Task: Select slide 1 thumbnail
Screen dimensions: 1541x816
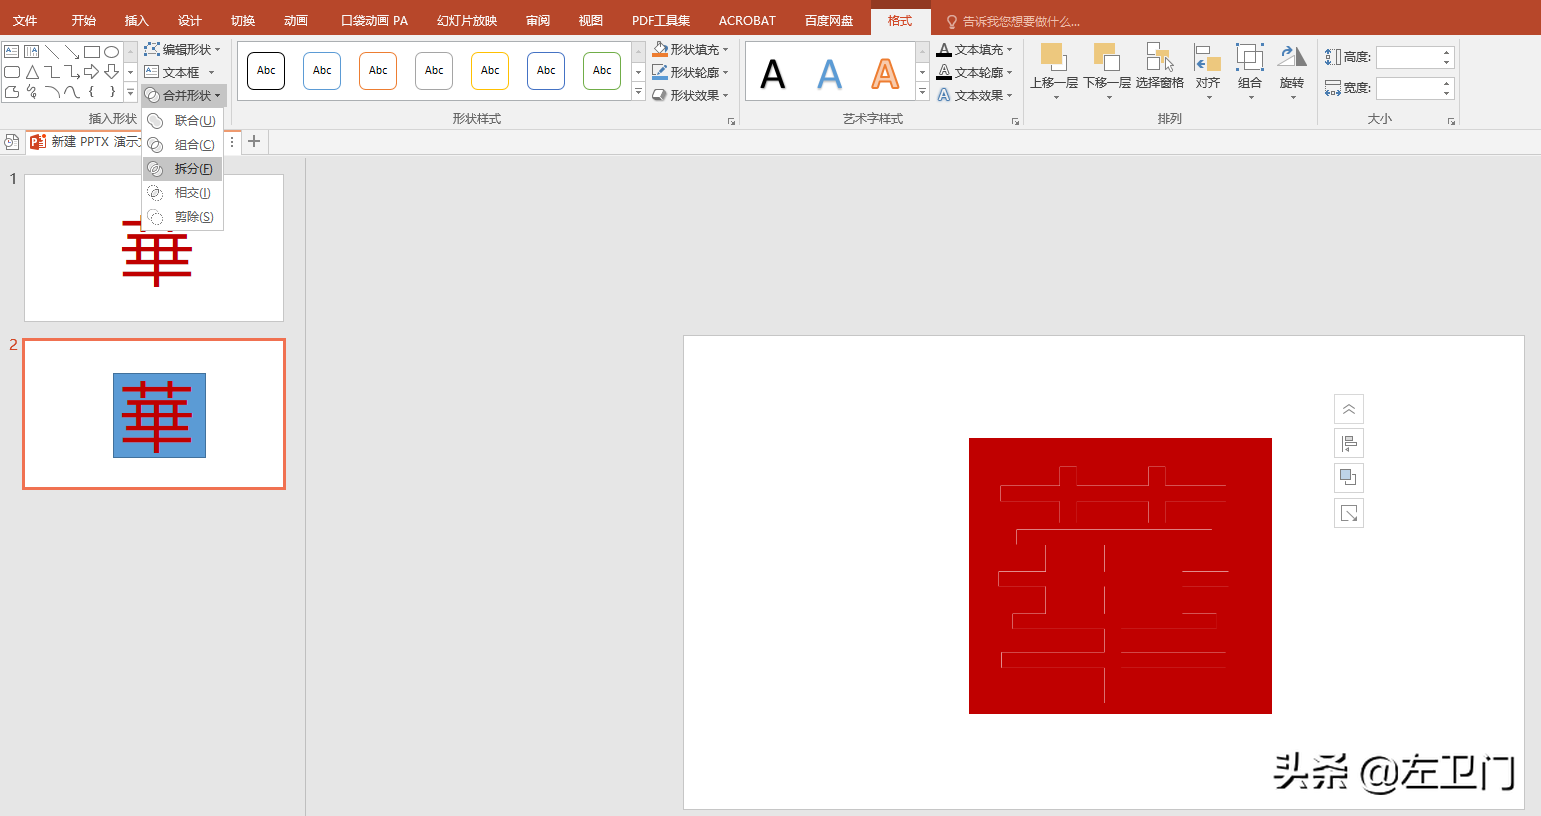Action: pyautogui.click(x=154, y=248)
